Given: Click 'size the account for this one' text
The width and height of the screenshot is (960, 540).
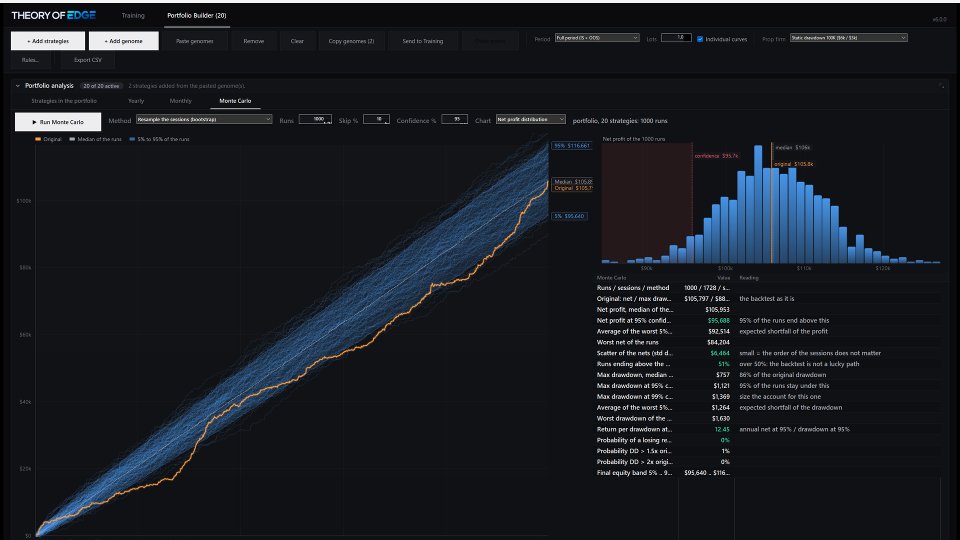Looking at the screenshot, I should point(780,397).
